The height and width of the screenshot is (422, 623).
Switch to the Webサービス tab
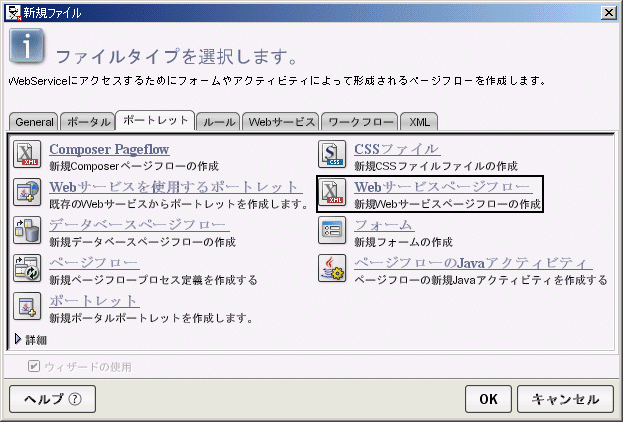(281, 122)
